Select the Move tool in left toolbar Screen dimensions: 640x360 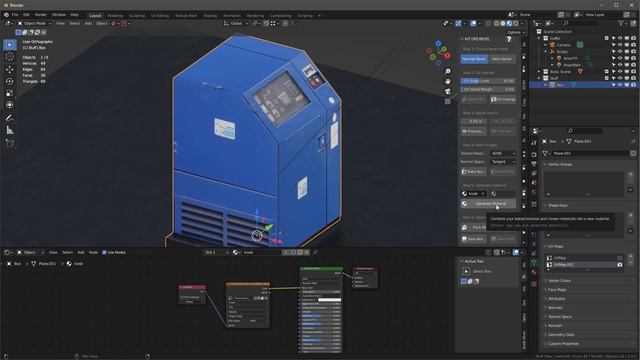tap(9, 69)
